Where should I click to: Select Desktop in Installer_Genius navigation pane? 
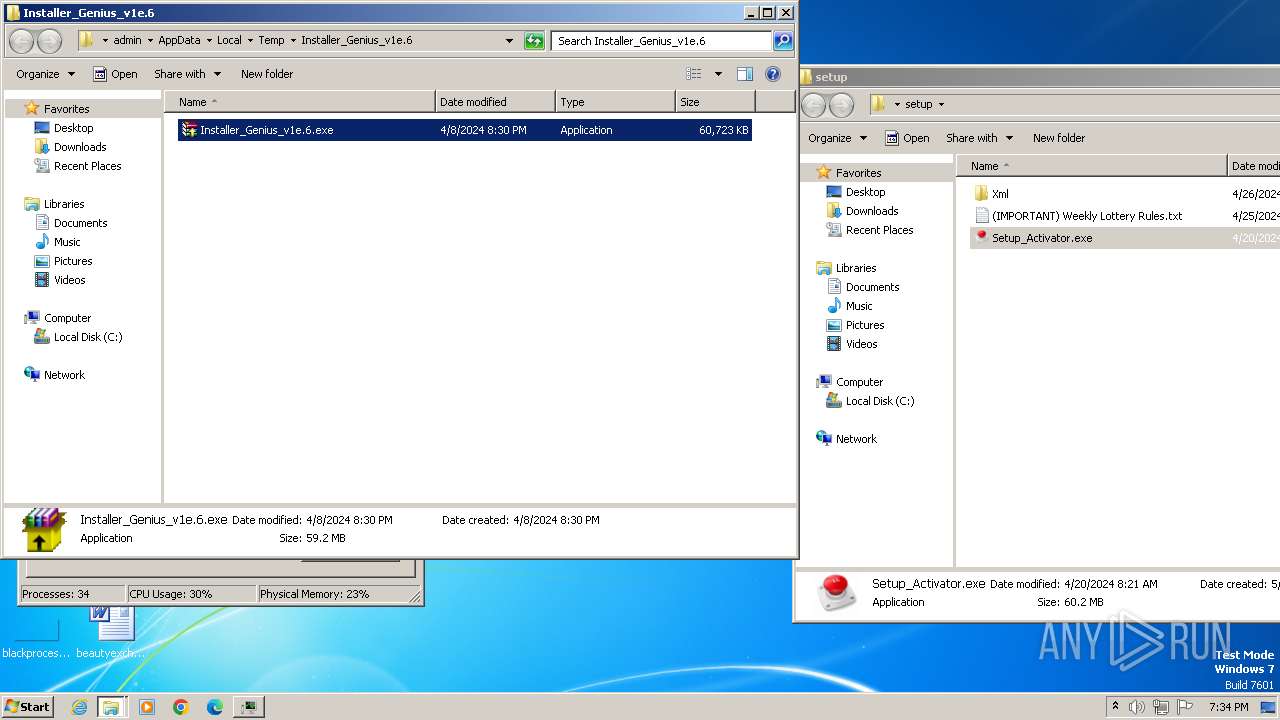point(64,128)
